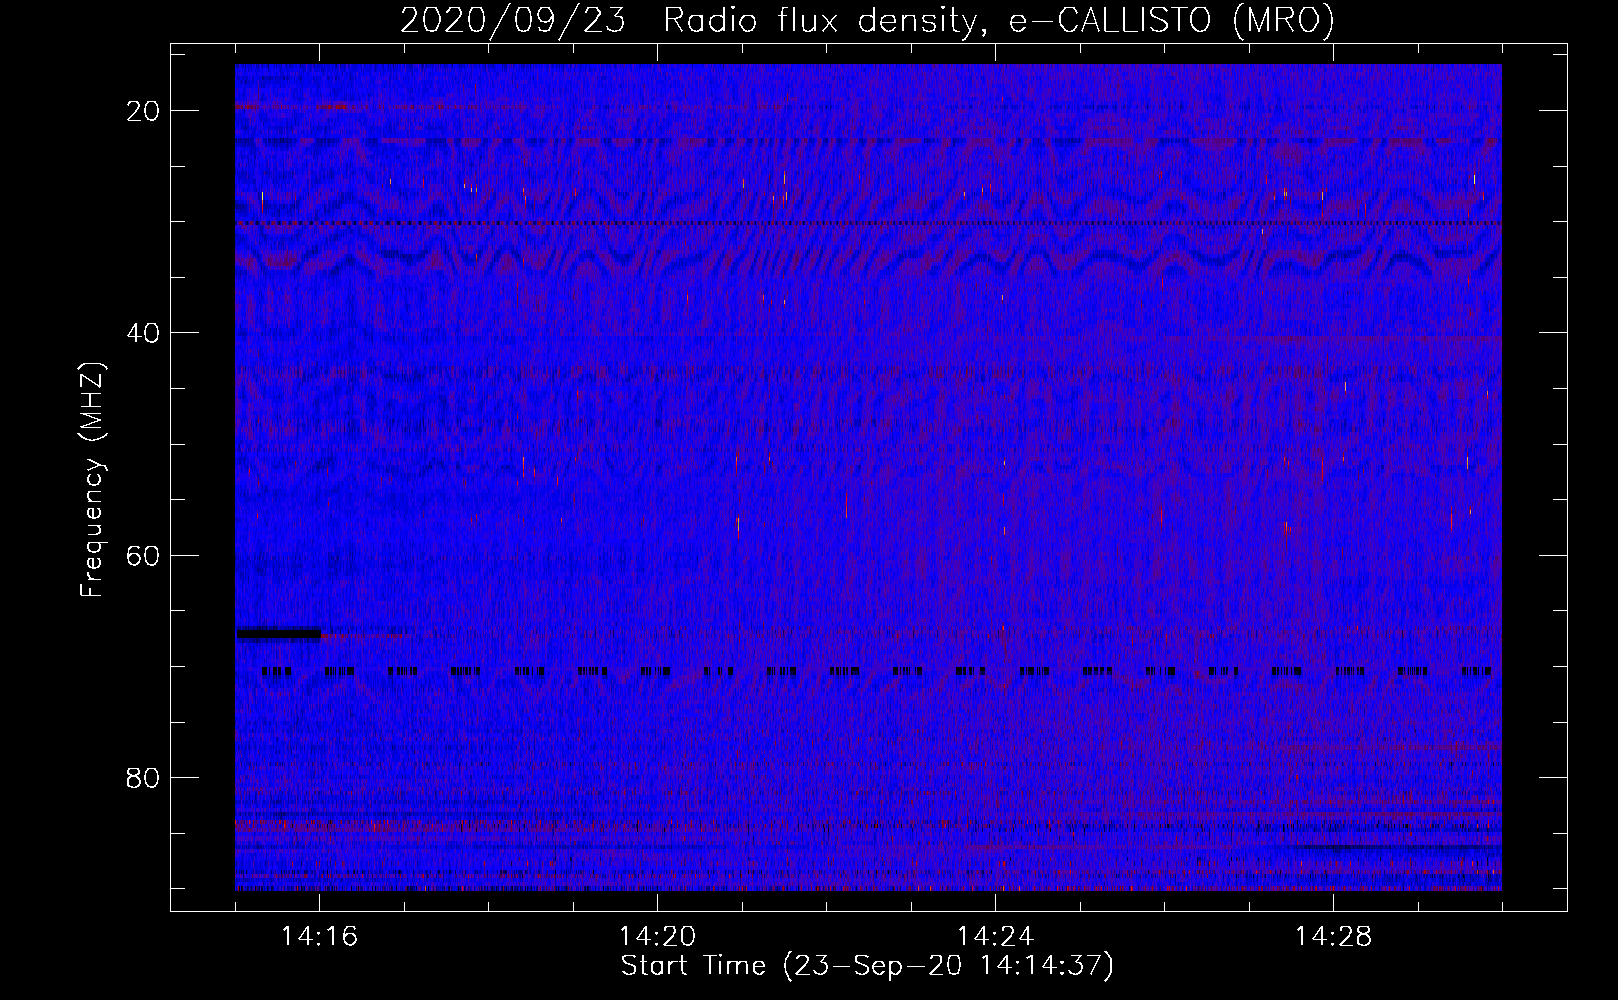The width and height of the screenshot is (1618, 1000).
Task: Click the 14:20 time tick label
Action: click(657, 937)
